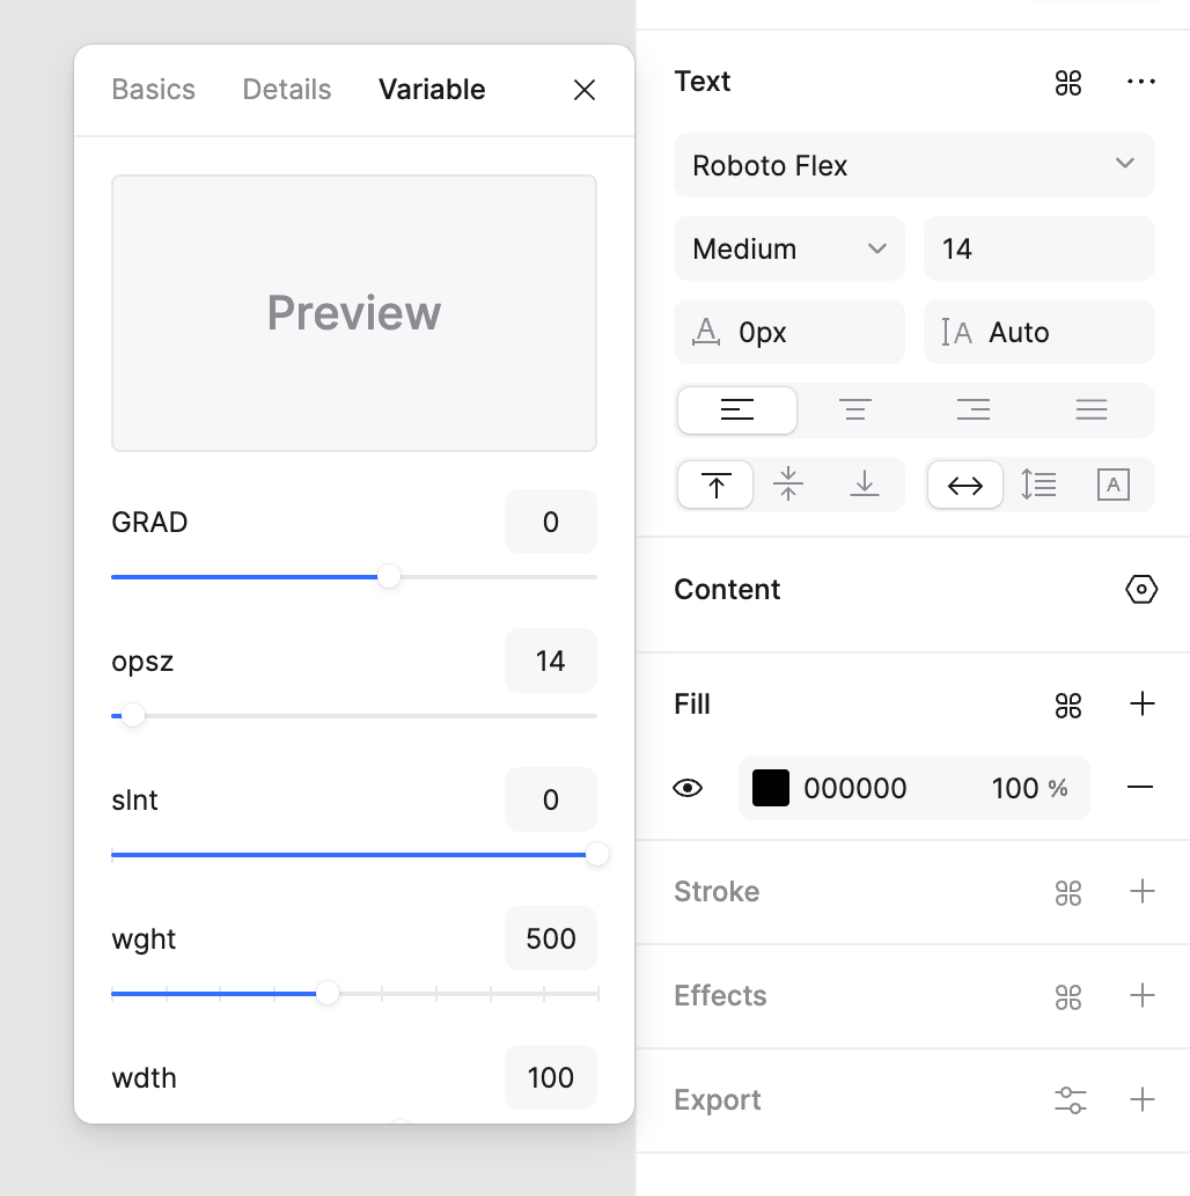The width and height of the screenshot is (1190, 1196).
Task: Click the GRAD slider handle
Action: pos(389,577)
